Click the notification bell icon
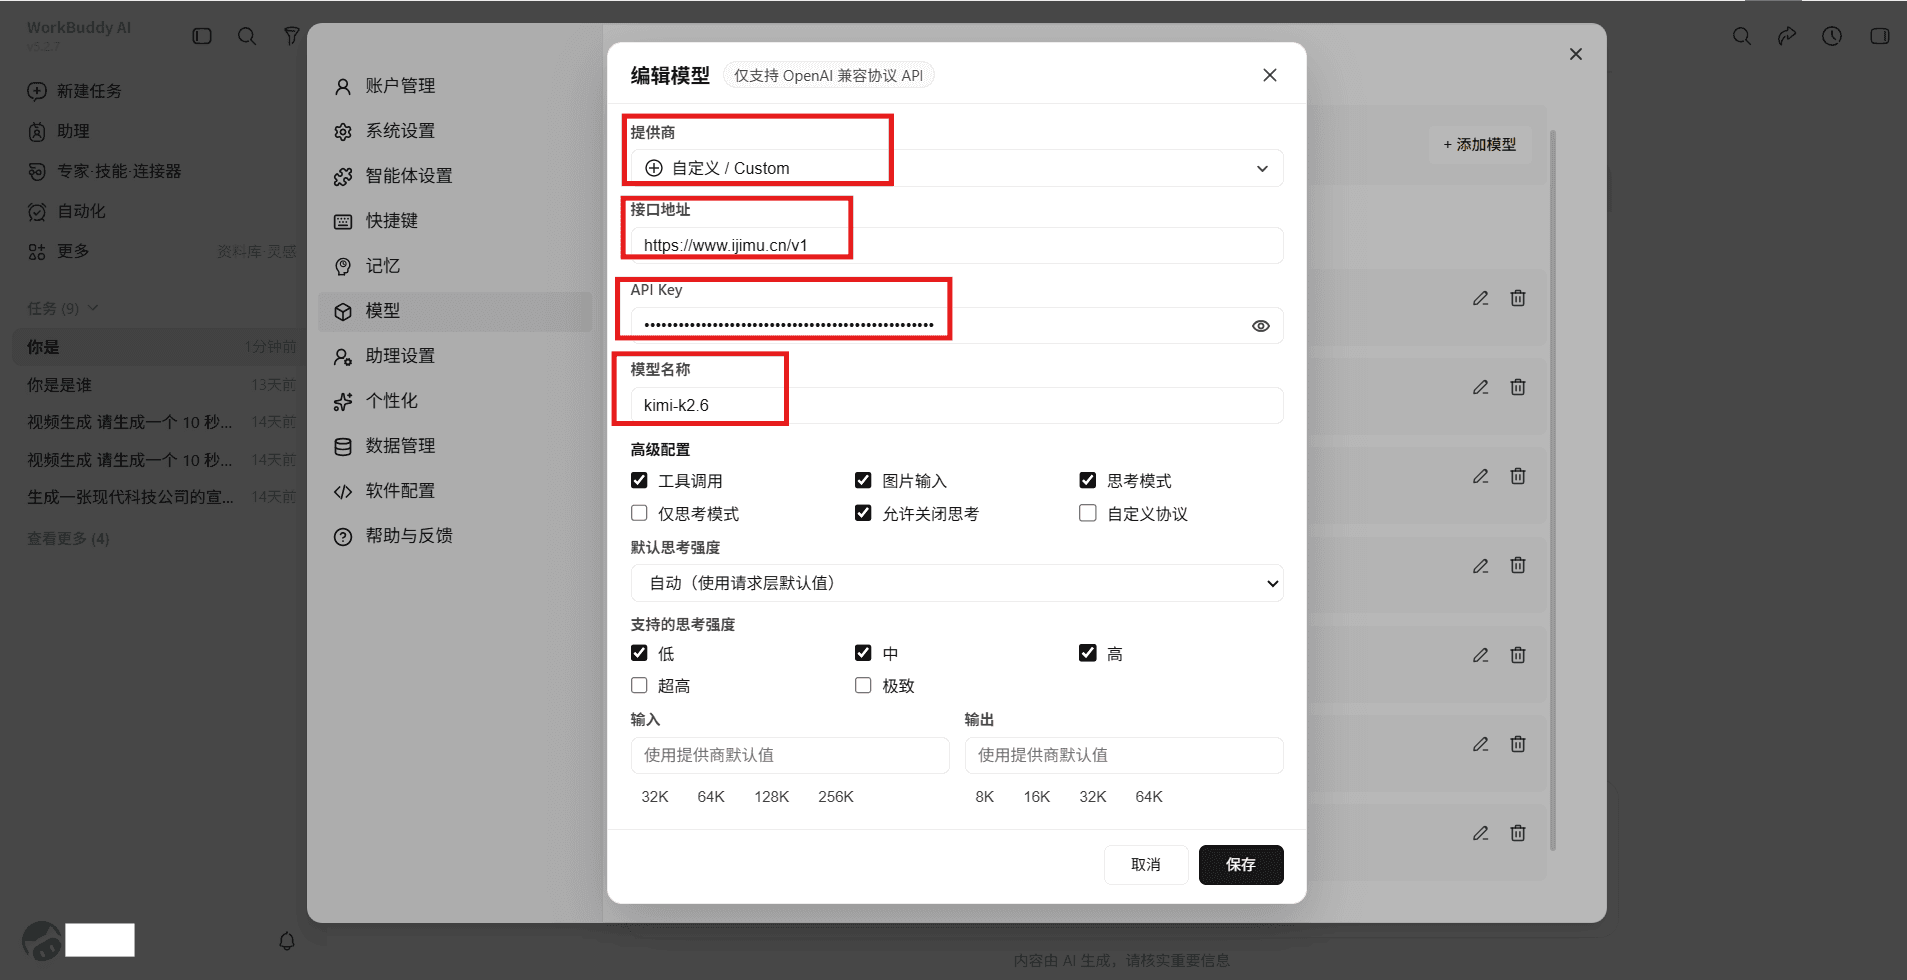 pyautogui.click(x=287, y=941)
